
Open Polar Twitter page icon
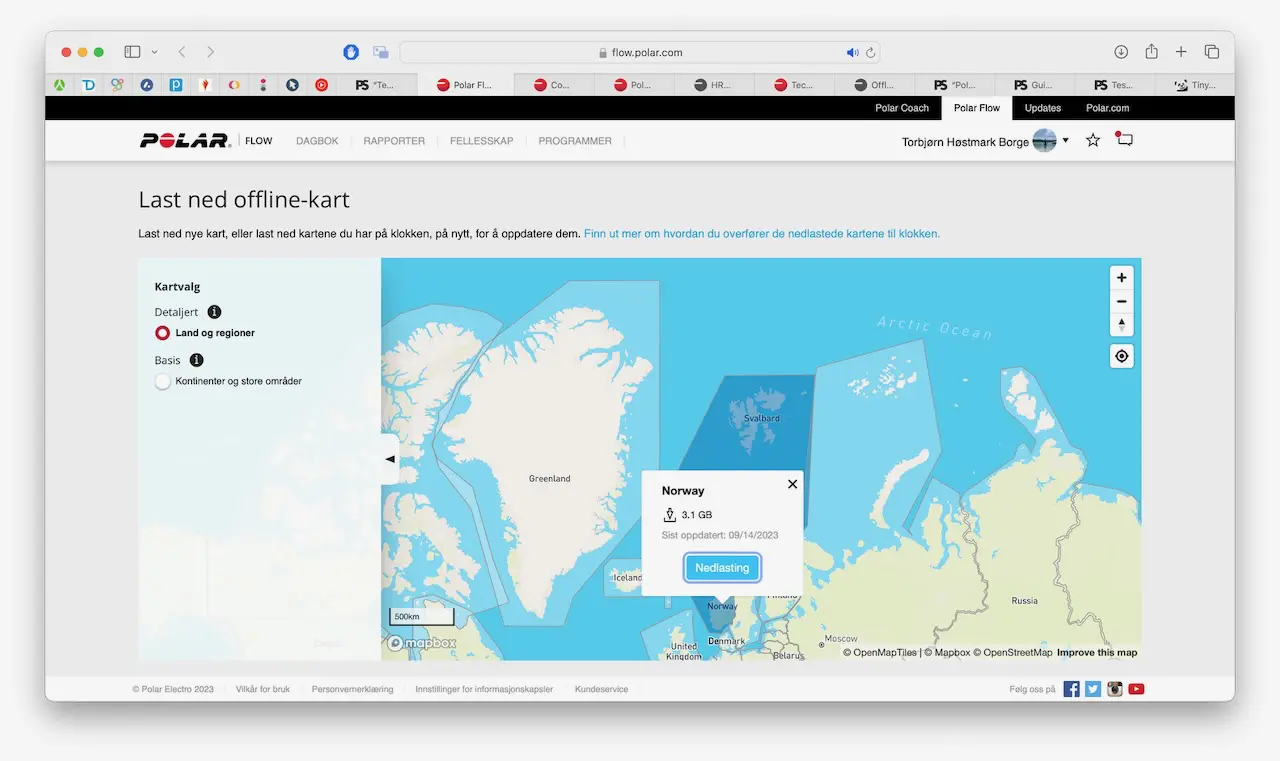pyautogui.click(x=1093, y=689)
